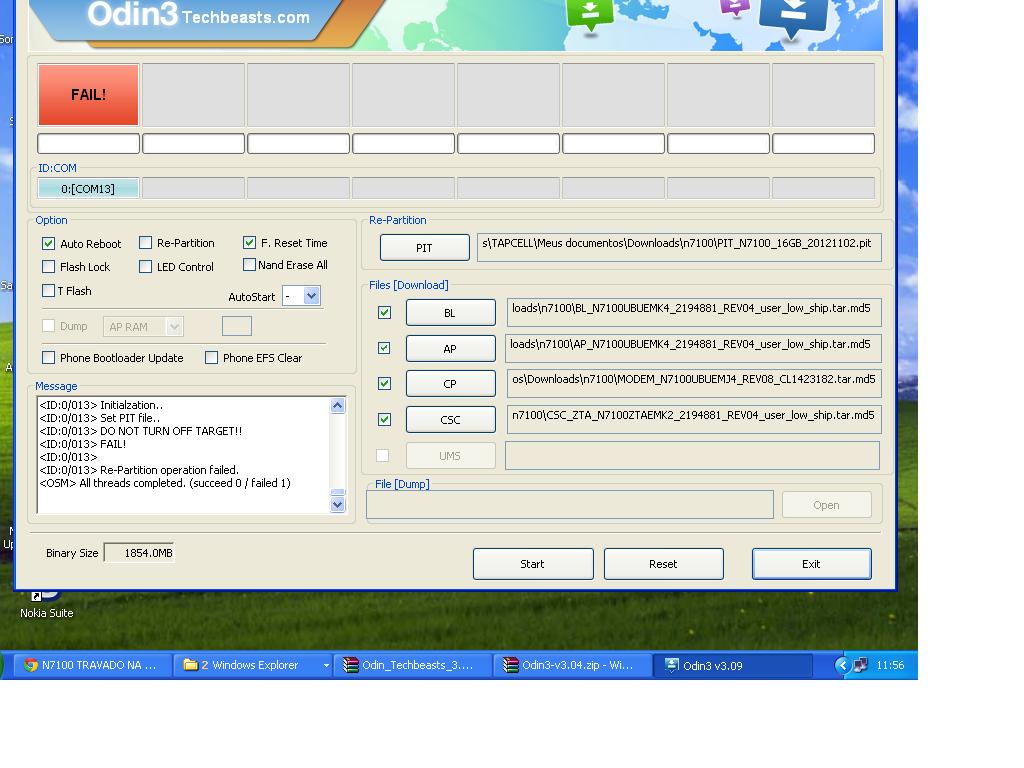The height and width of the screenshot is (768, 1024).
Task: Click the Binary Size 1854.0MB value
Action: tap(139, 553)
